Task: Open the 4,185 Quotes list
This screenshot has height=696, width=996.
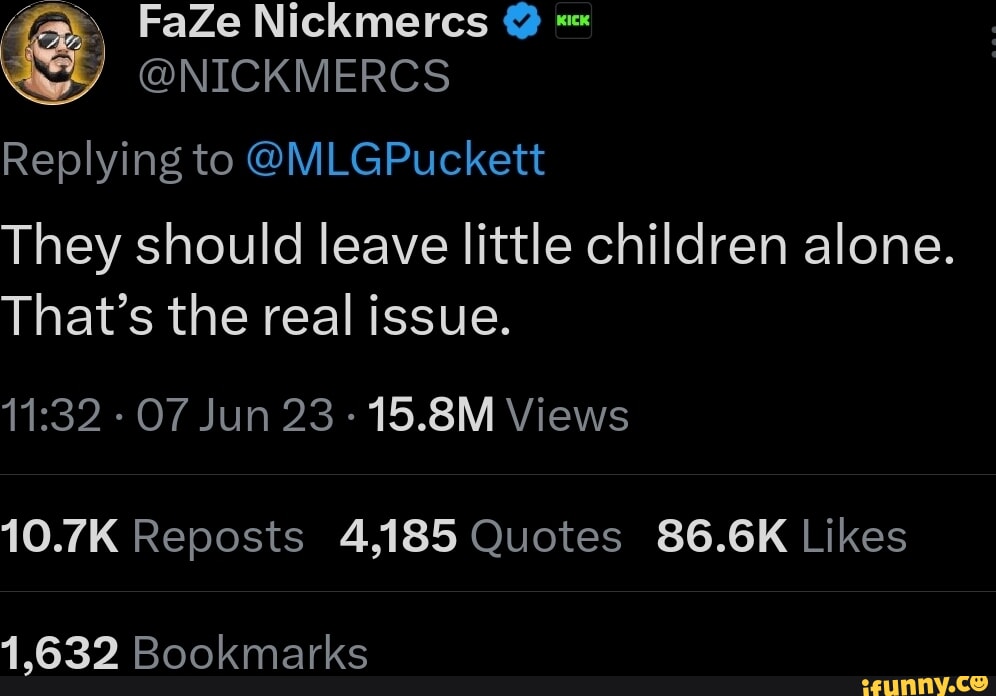Action: pyautogui.click(x=483, y=536)
